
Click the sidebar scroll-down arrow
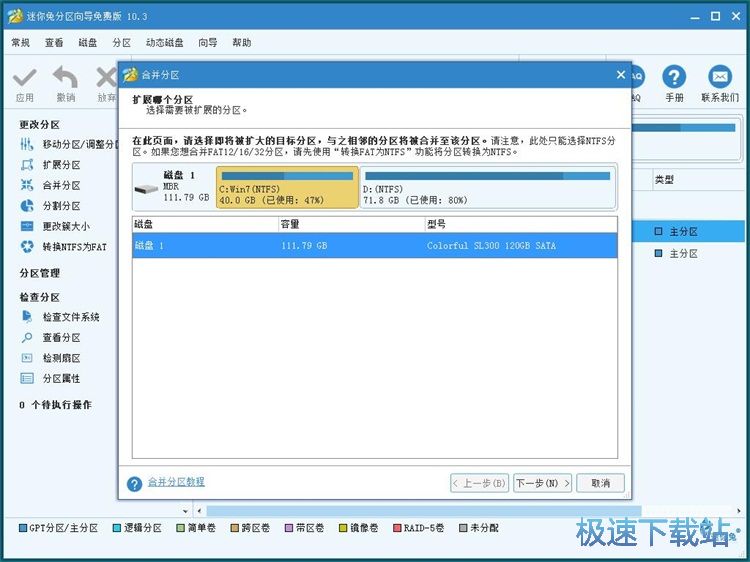tap(186, 511)
